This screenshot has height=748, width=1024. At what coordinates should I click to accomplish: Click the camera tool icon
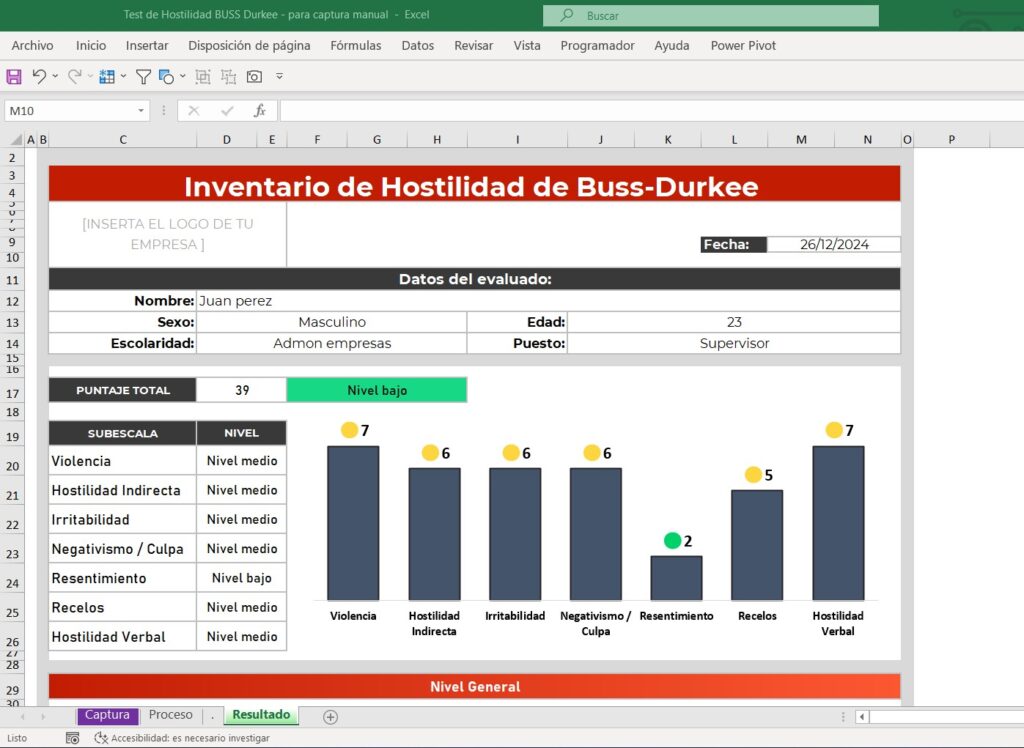(x=254, y=76)
